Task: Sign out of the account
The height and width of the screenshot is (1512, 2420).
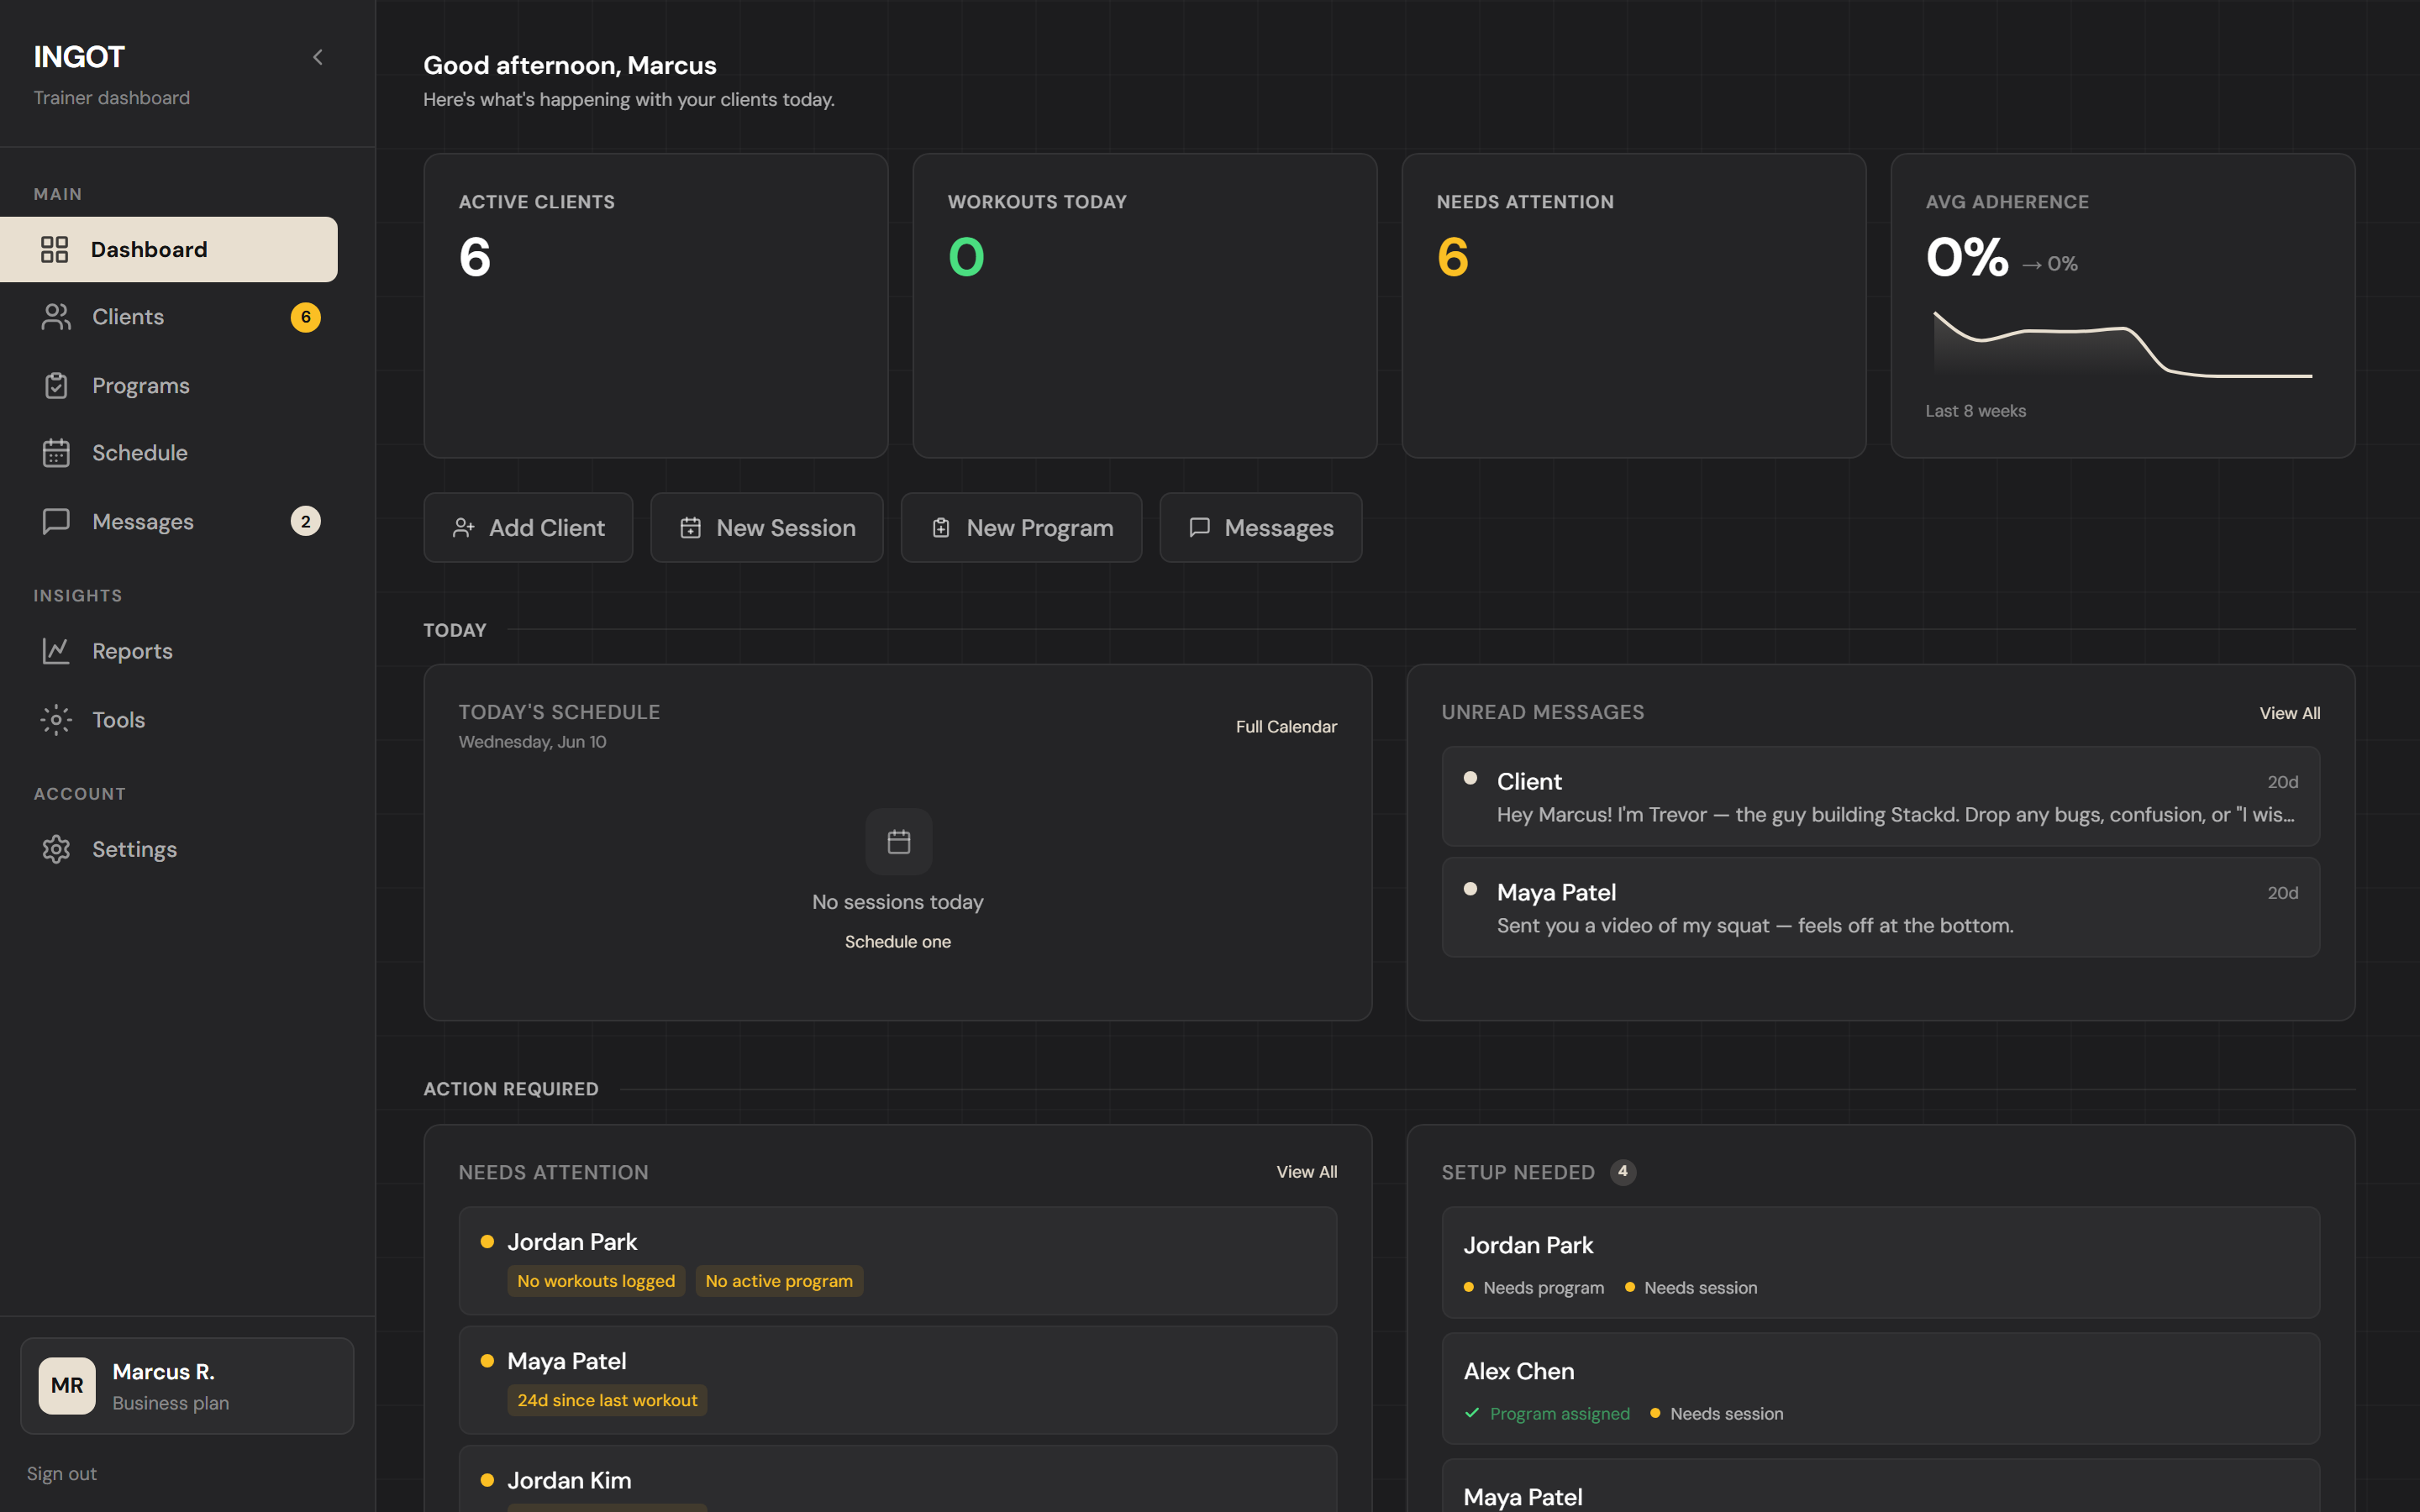Action: coord(62,1473)
